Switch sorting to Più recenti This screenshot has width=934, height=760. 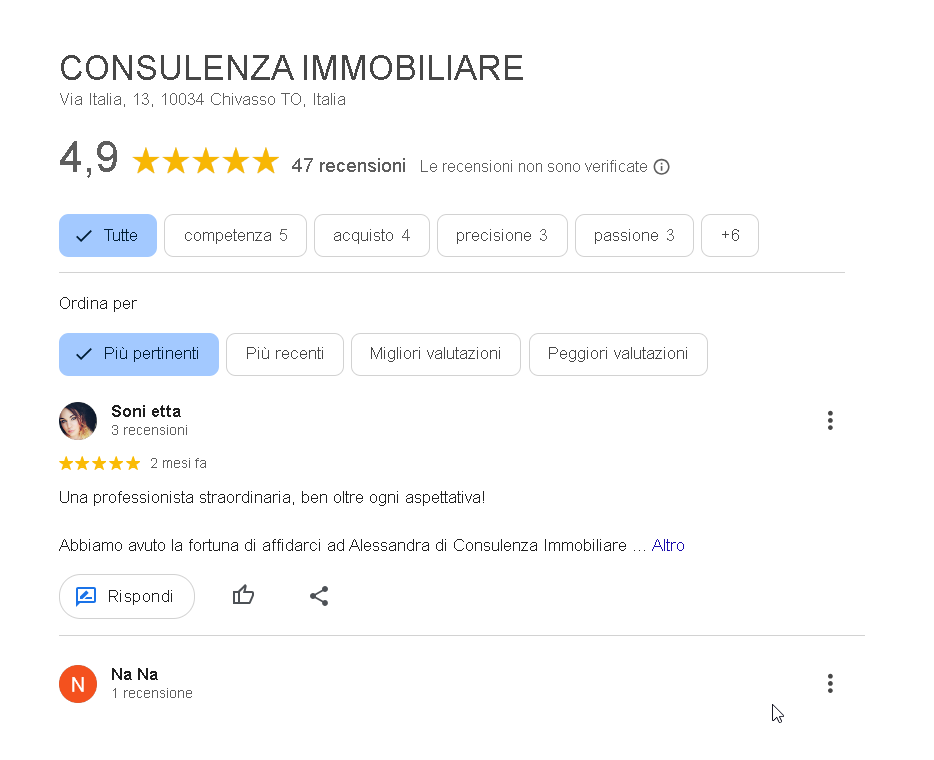pyautogui.click(x=284, y=354)
